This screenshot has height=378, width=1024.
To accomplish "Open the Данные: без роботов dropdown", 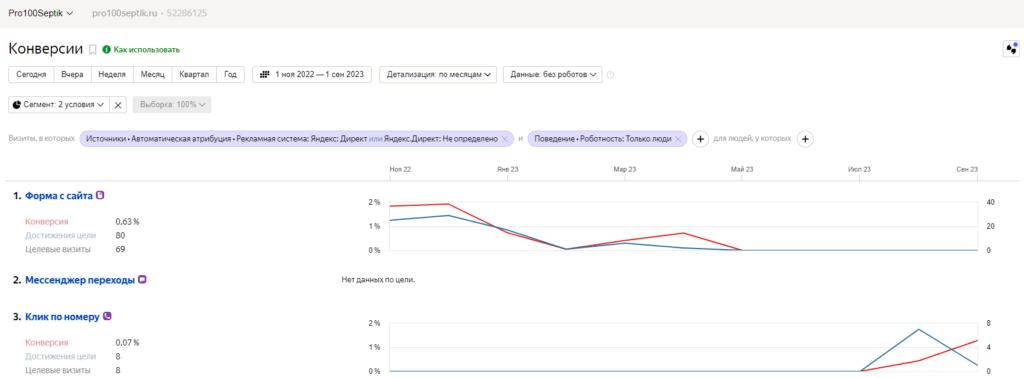I will 552,74.
